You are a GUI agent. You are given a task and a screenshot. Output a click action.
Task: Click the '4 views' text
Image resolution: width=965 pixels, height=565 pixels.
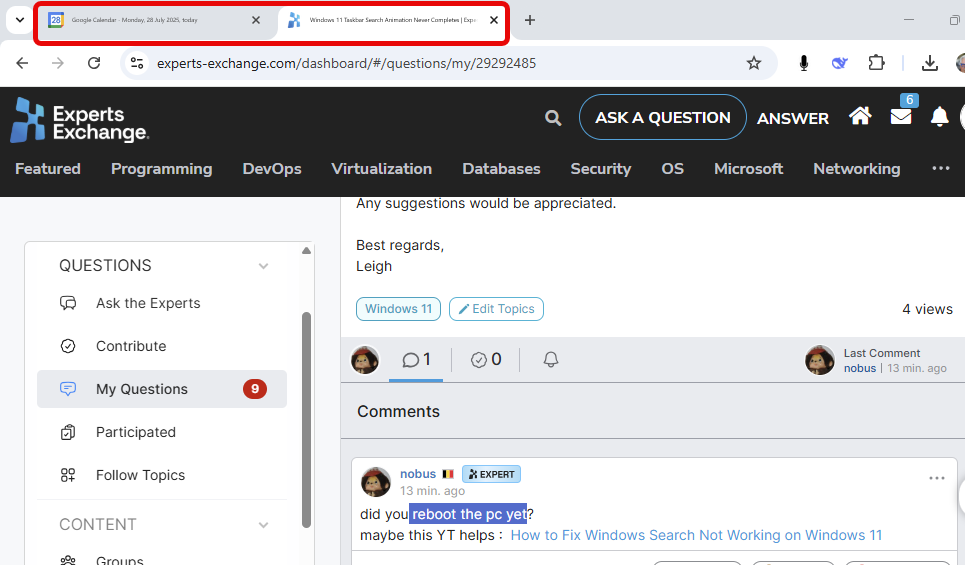tap(927, 309)
